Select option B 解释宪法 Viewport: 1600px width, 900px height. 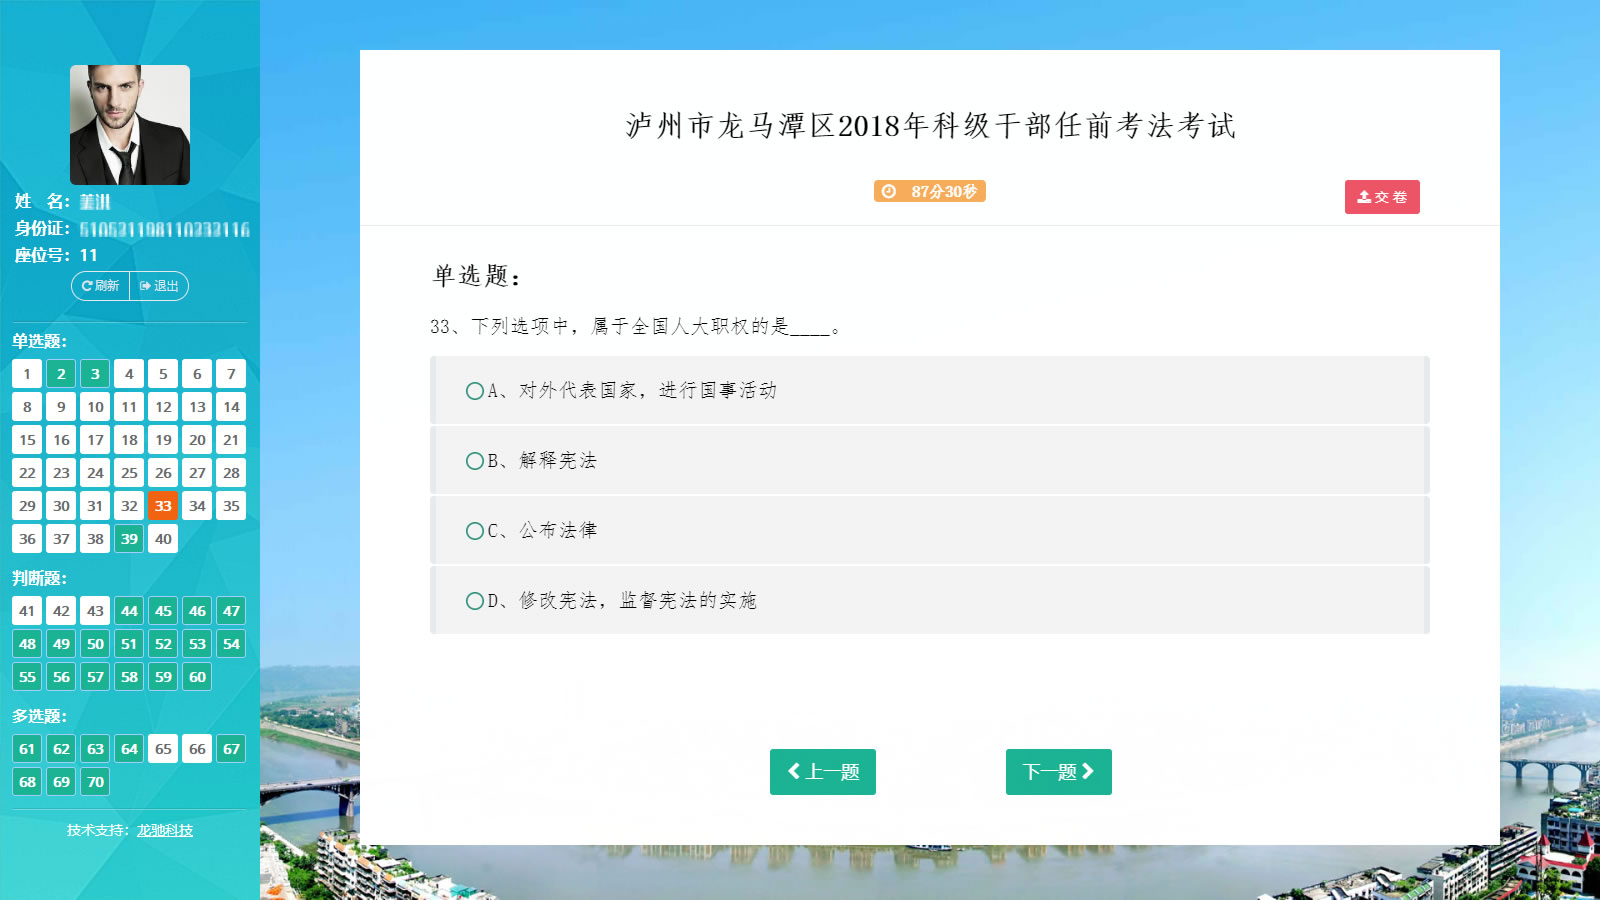(475, 461)
